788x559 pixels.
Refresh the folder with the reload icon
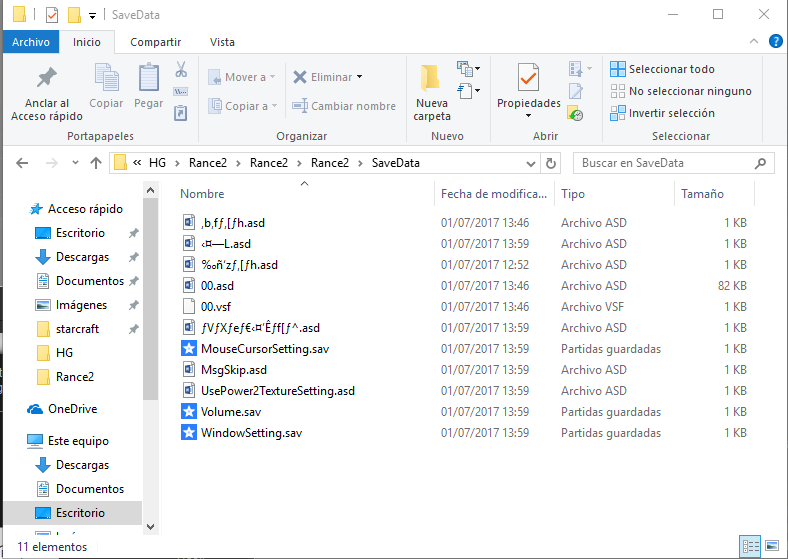point(551,163)
